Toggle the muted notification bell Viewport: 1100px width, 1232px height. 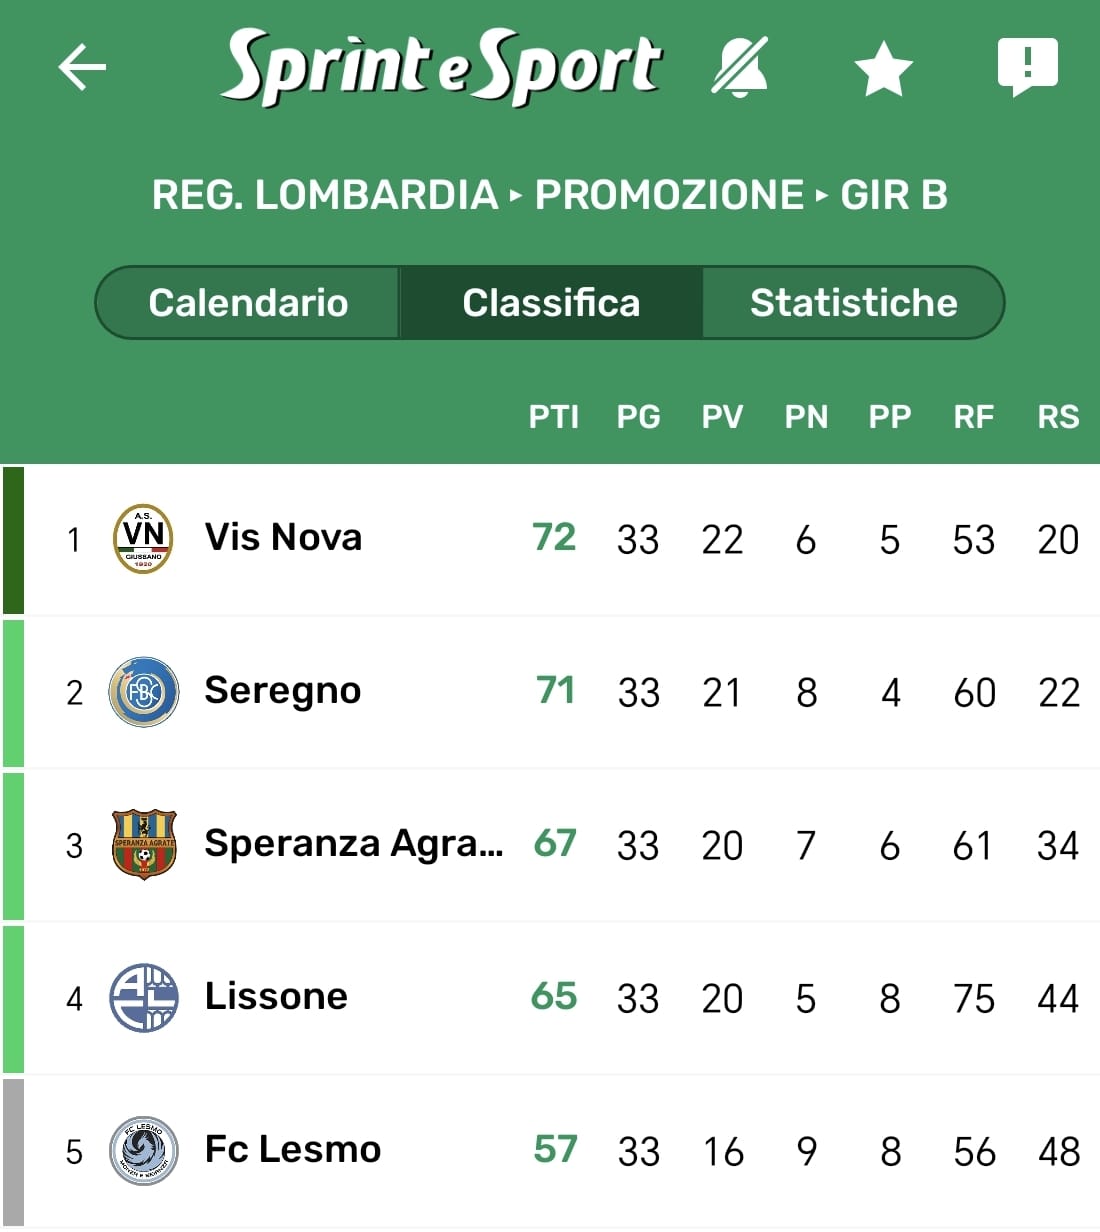(x=740, y=68)
